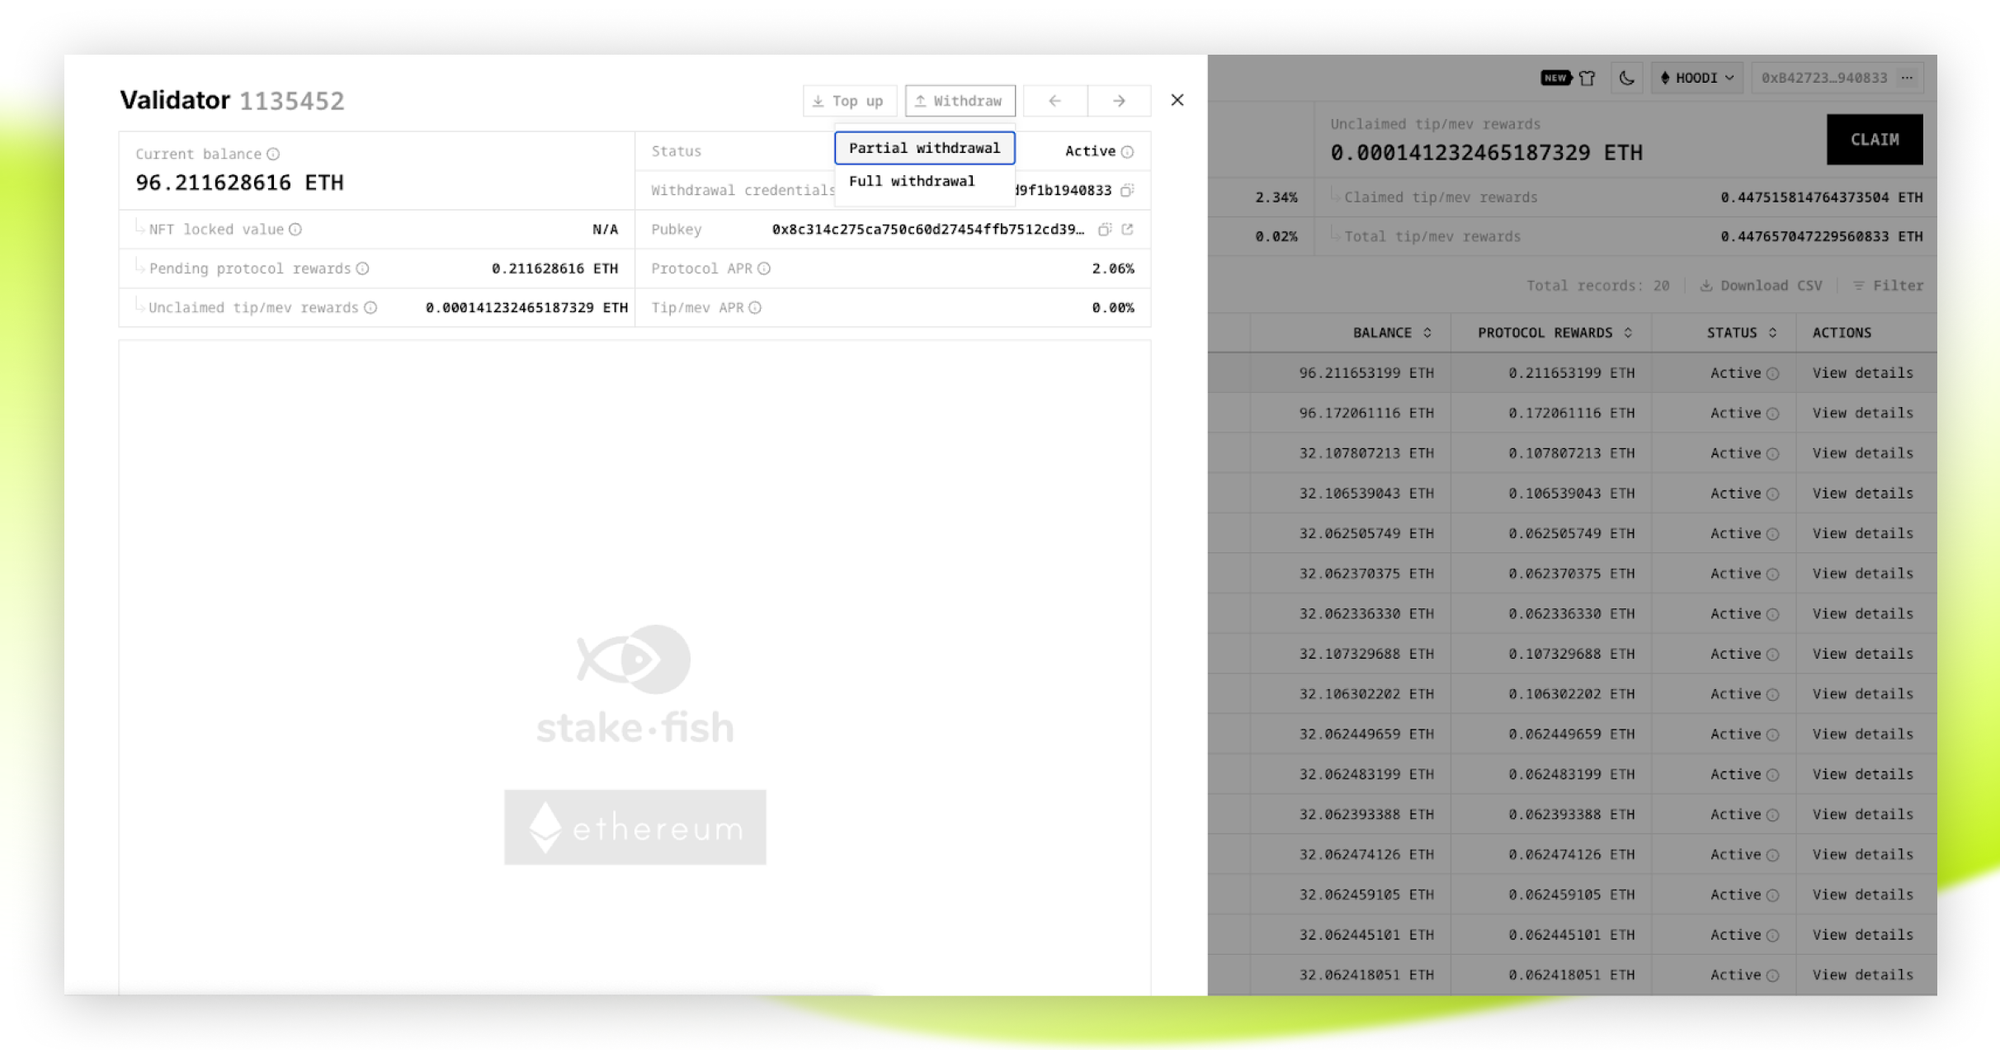This screenshot has height=1050, width=2000.
Task: Copy the validator Pubkey
Action: tap(1105, 230)
